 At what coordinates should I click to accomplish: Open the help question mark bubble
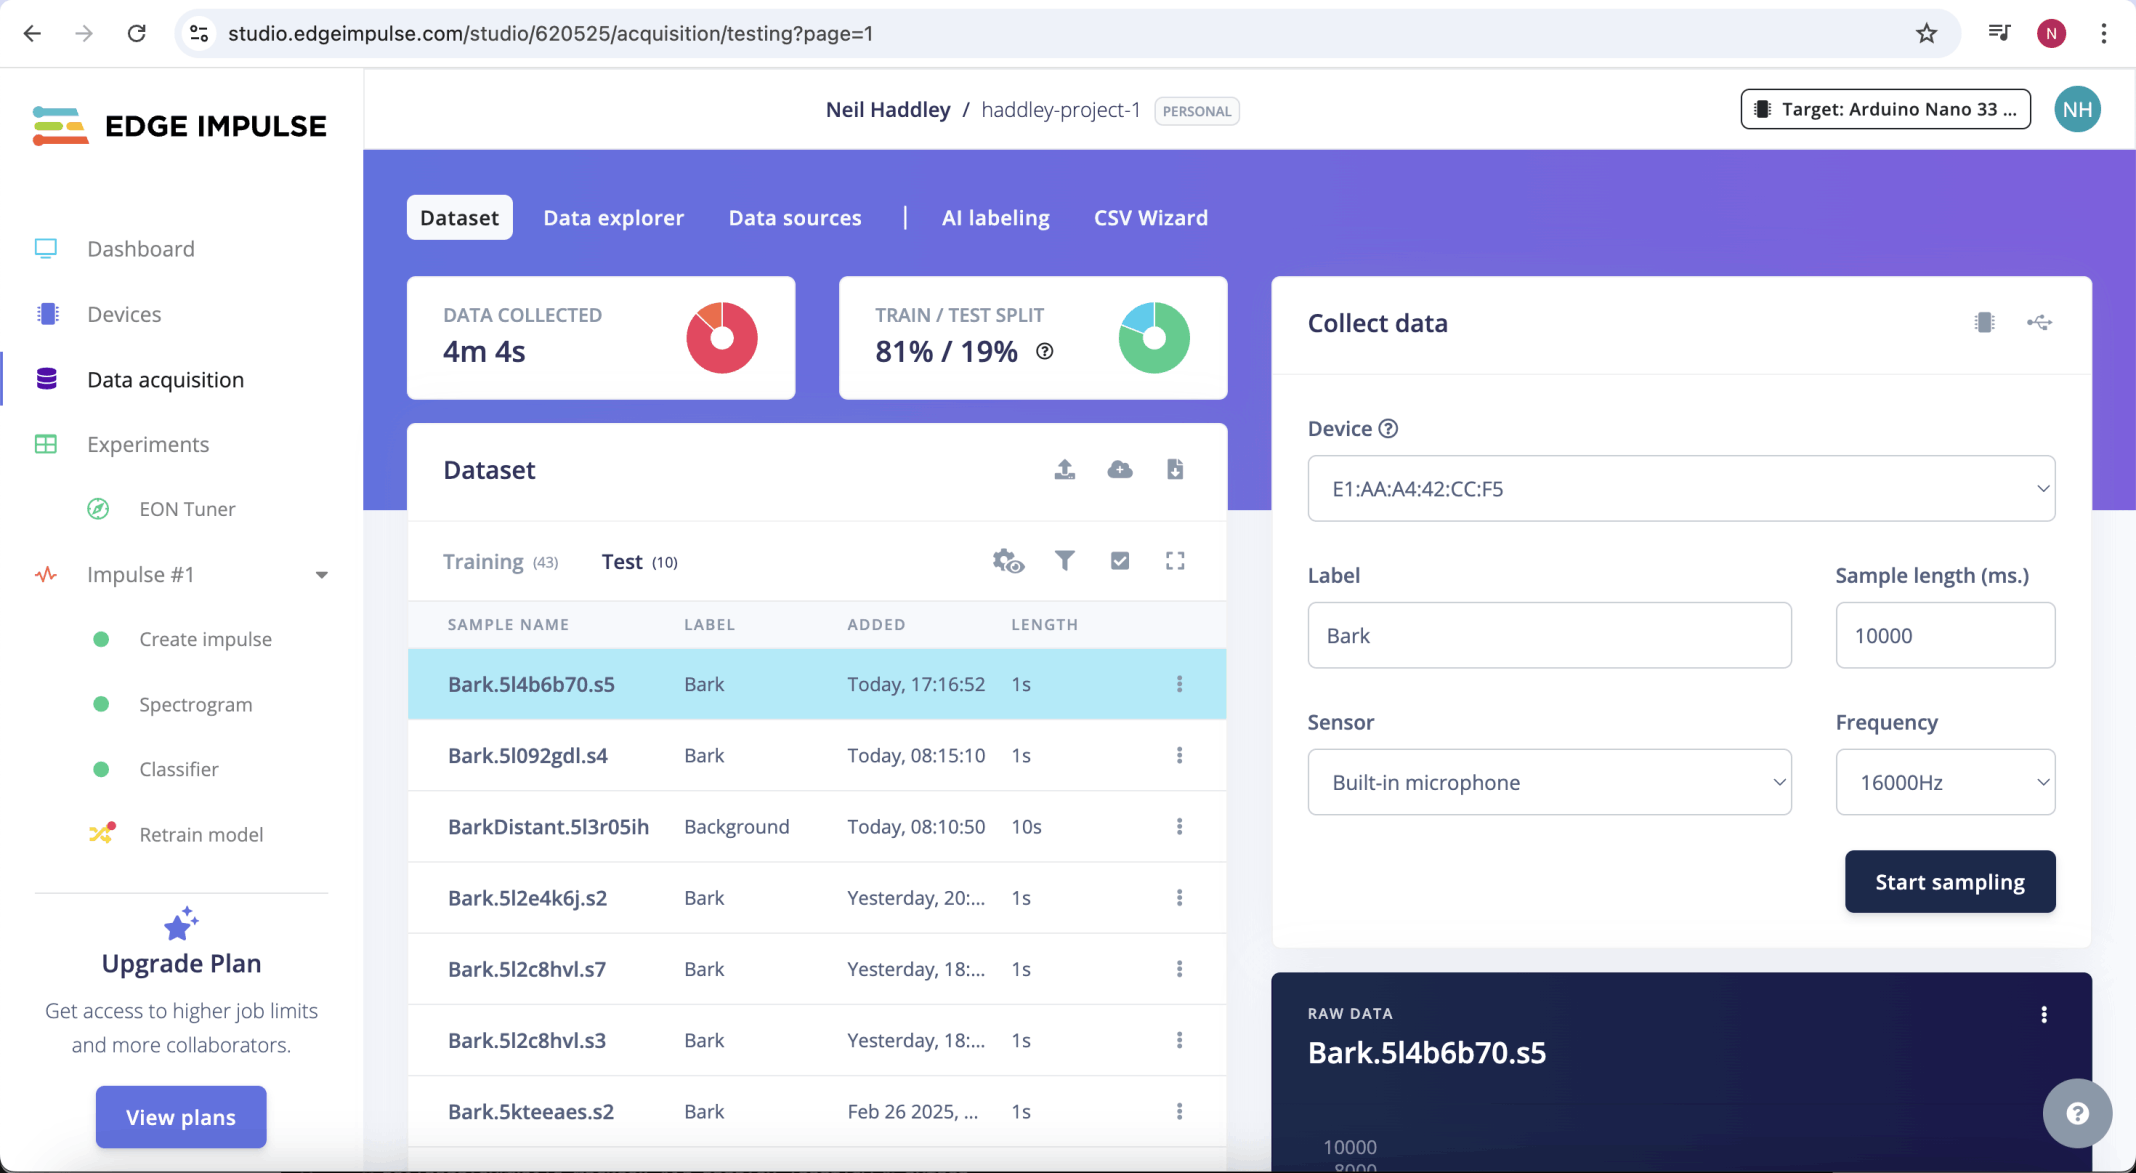[2077, 1113]
